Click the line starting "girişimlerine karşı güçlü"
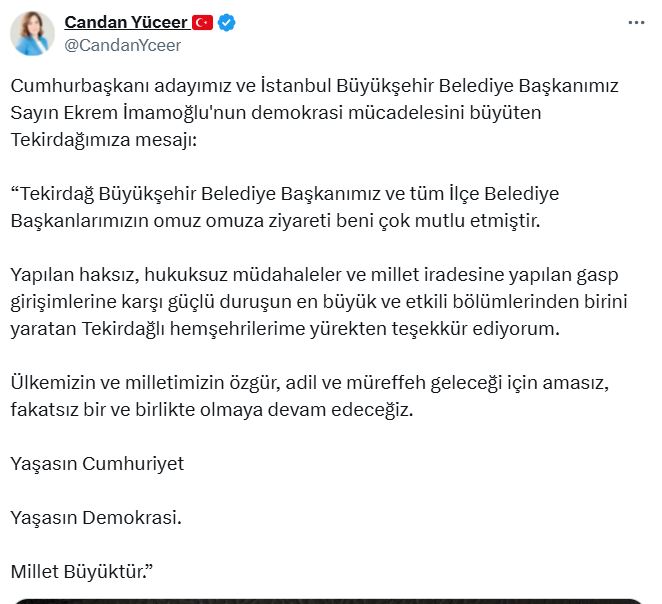 point(319,302)
